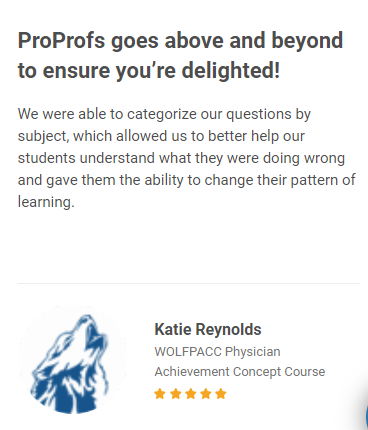This screenshot has width=368, height=430.
Task: Click the howling wolf logo avatar
Action: tap(73, 359)
